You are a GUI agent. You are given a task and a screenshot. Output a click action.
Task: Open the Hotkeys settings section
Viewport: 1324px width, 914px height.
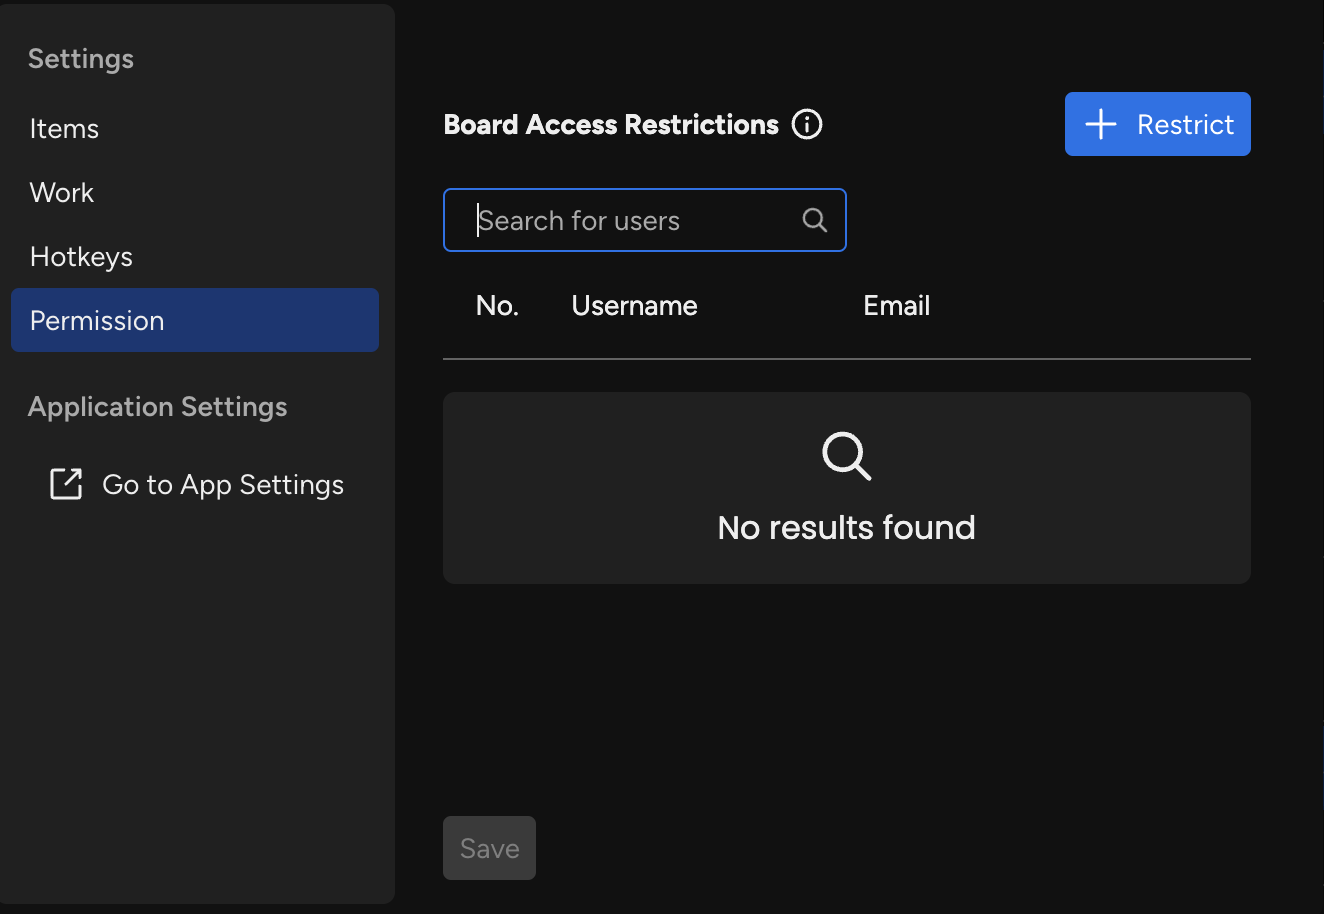click(x=81, y=256)
